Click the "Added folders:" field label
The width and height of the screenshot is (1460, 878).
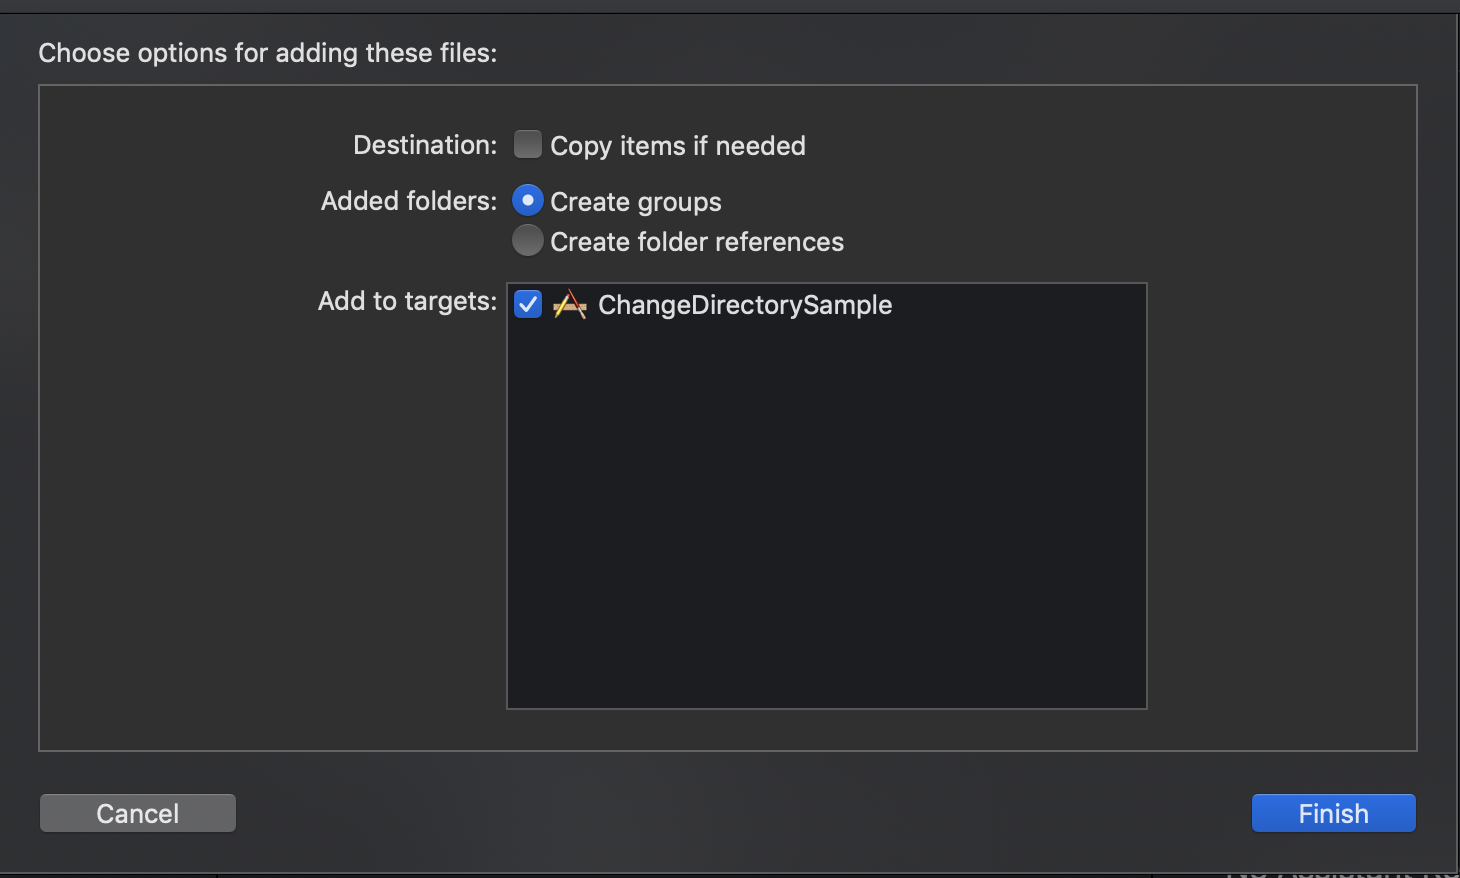(409, 201)
